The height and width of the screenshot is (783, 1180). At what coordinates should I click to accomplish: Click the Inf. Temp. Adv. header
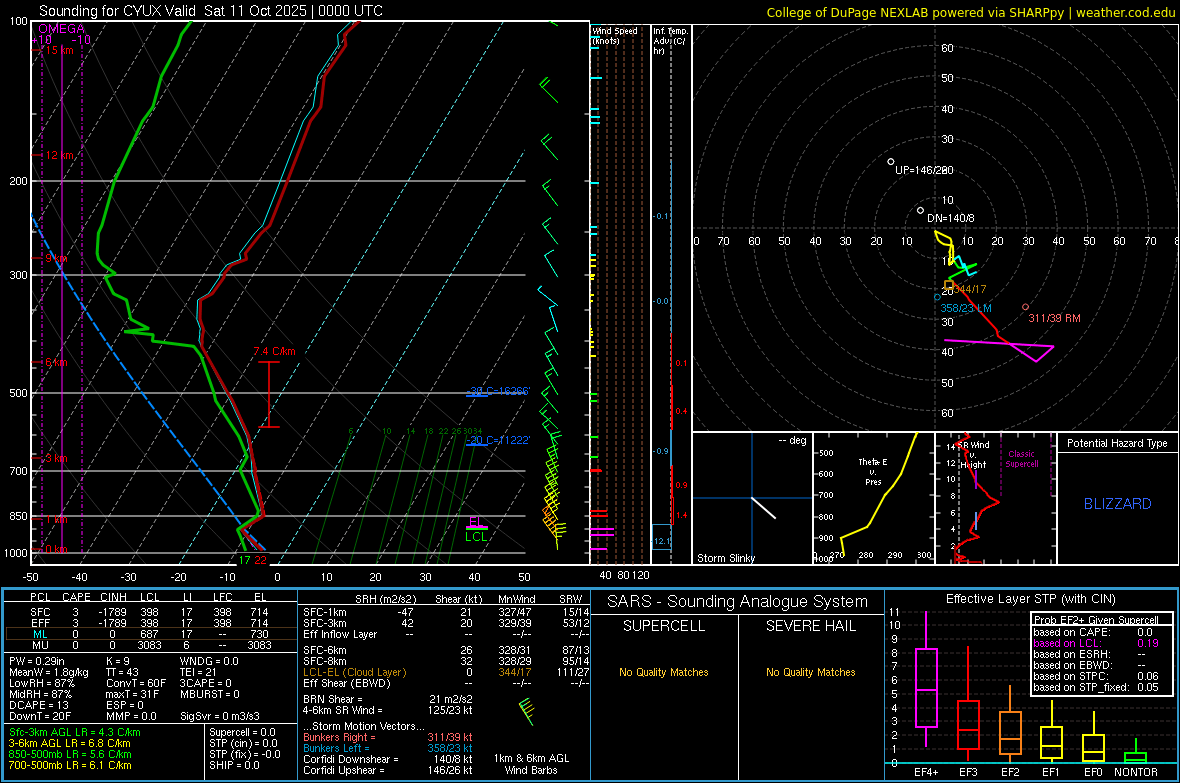(670, 41)
